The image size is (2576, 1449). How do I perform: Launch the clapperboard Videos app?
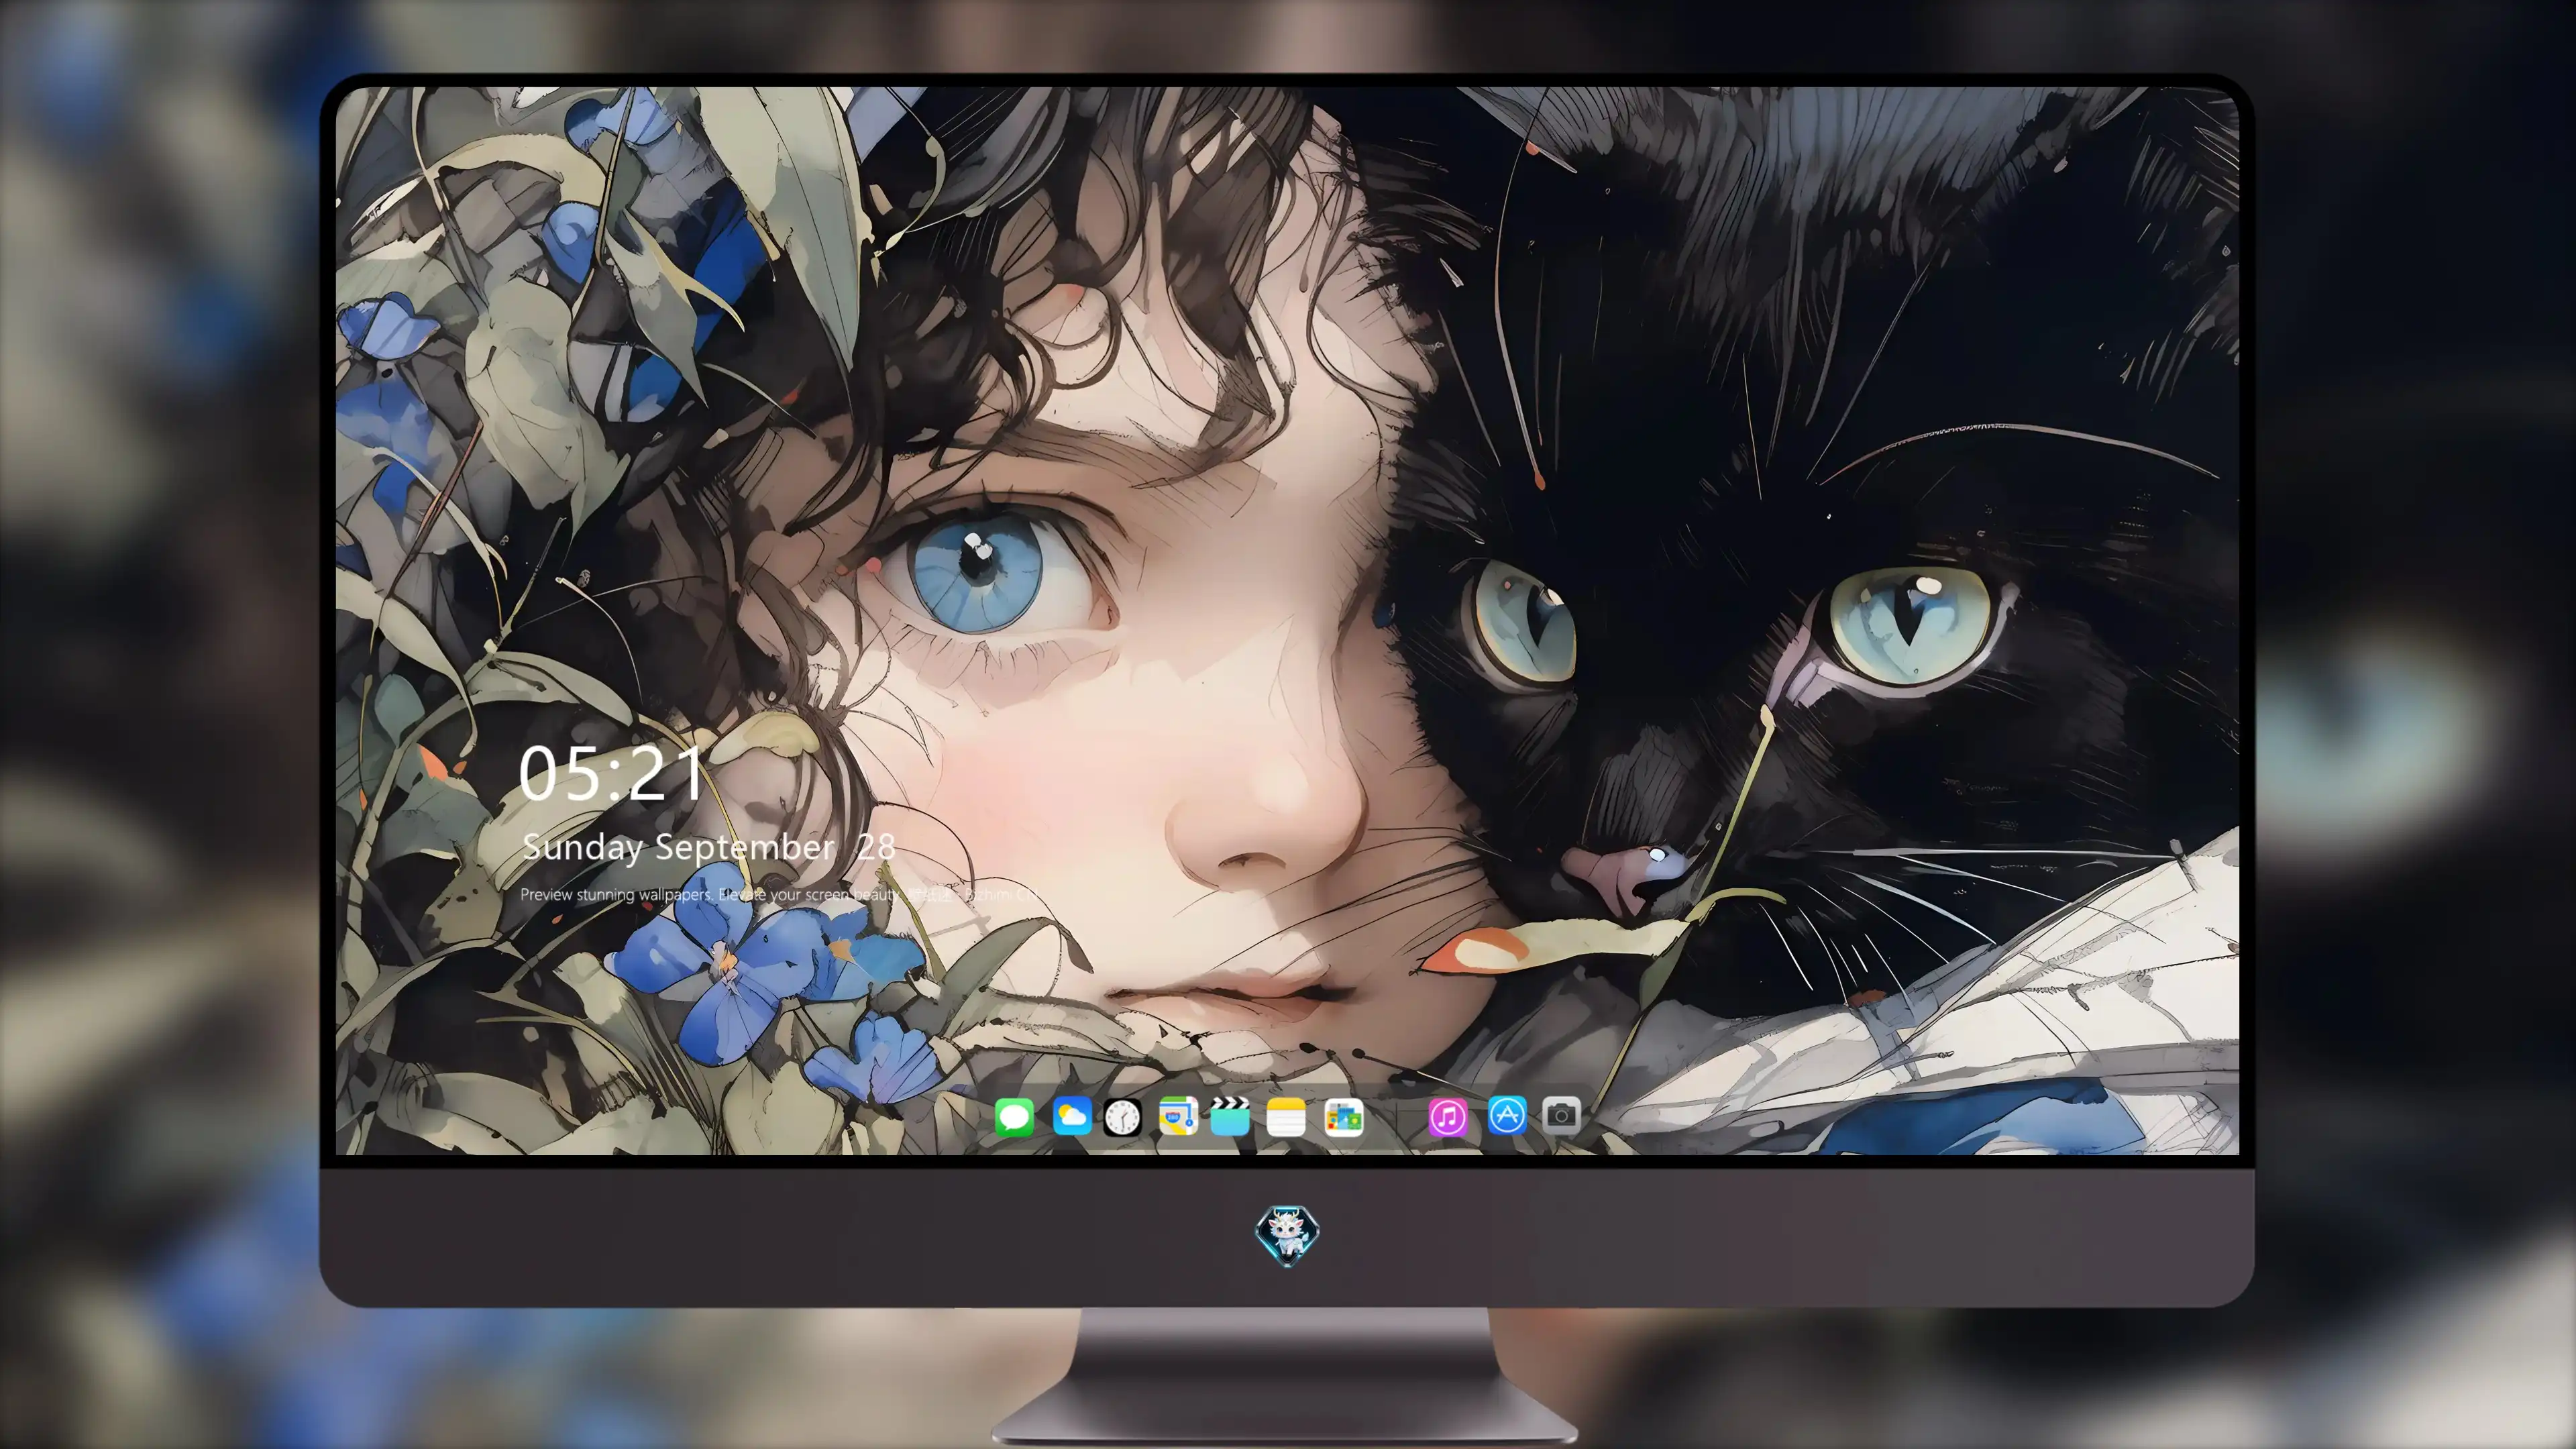(1230, 1116)
